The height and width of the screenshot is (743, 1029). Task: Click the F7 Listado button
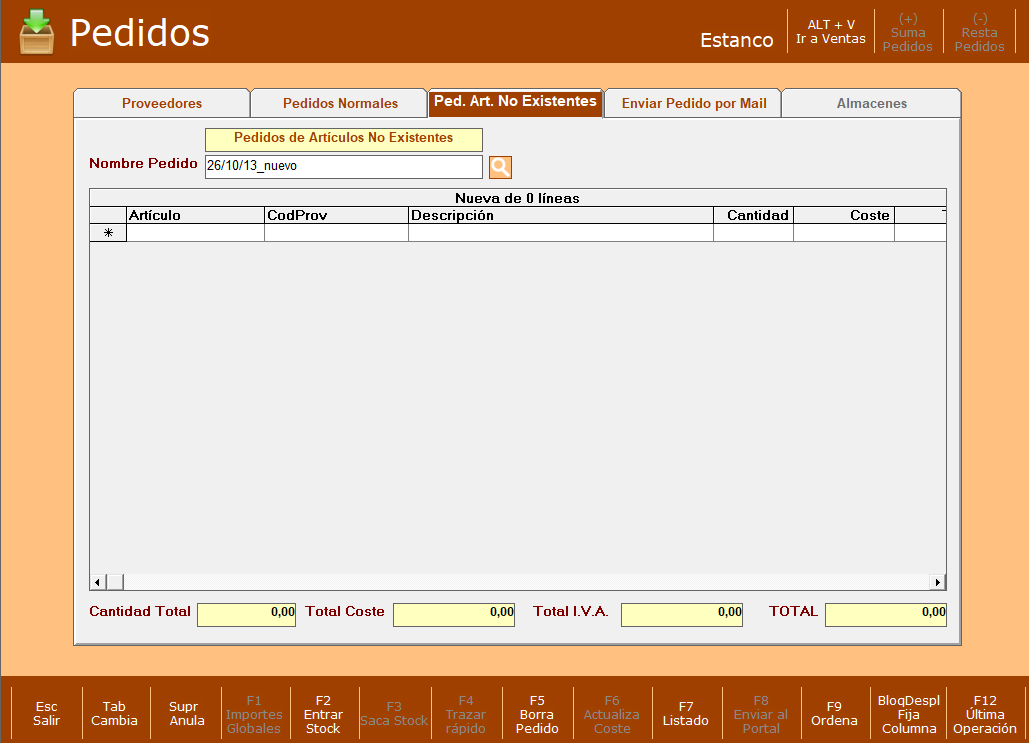(686, 713)
